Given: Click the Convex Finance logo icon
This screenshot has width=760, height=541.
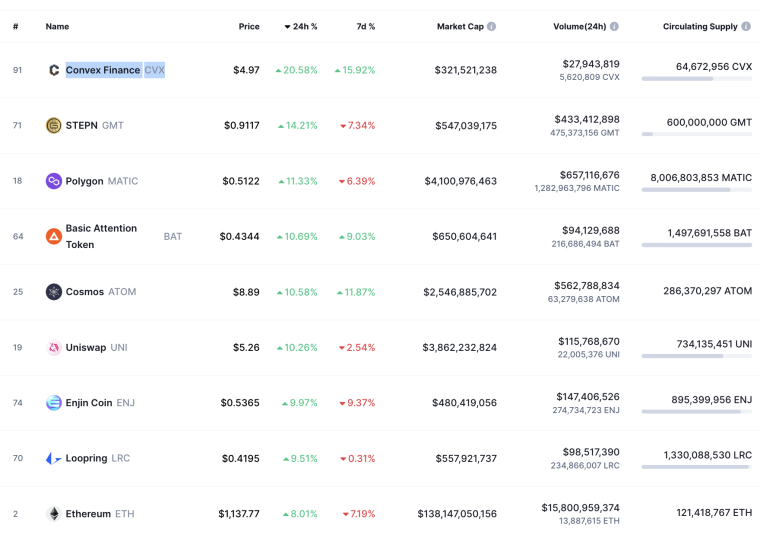Looking at the screenshot, I should tap(54, 70).
